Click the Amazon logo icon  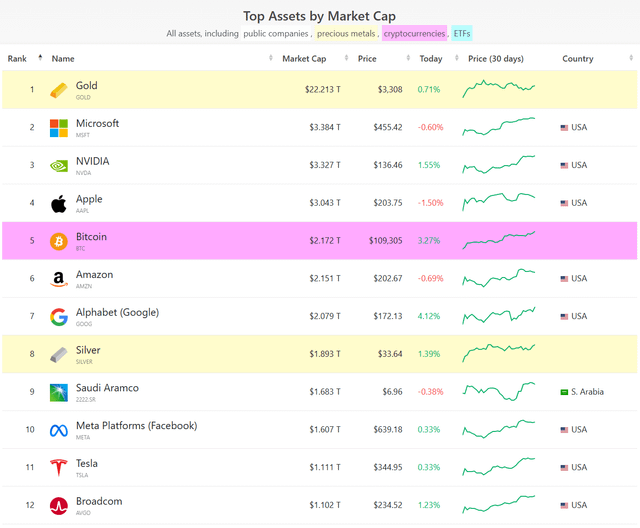tap(59, 279)
